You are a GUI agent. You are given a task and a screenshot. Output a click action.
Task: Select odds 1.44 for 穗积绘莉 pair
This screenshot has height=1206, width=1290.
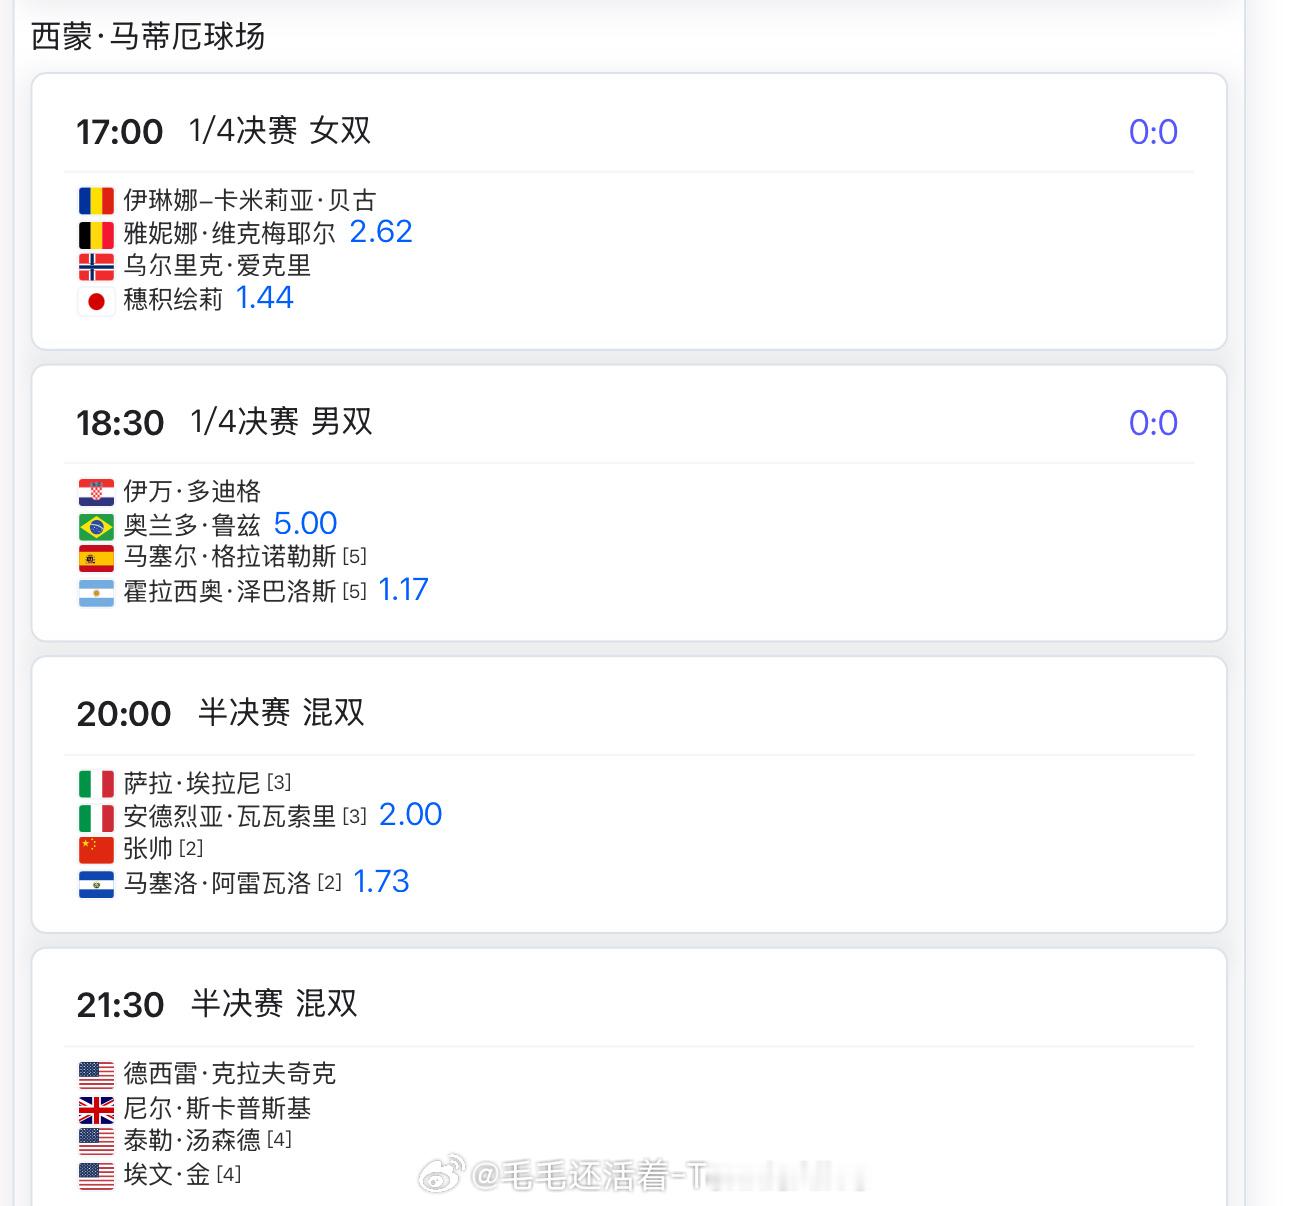click(x=264, y=298)
